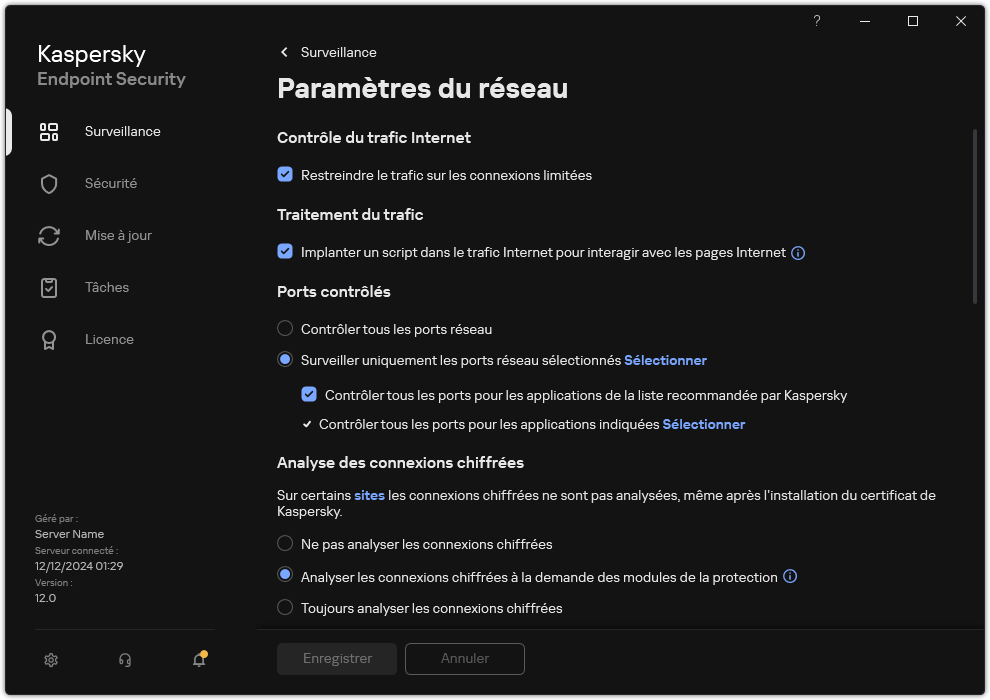Open the Sécurité section via its shield icon

48,183
